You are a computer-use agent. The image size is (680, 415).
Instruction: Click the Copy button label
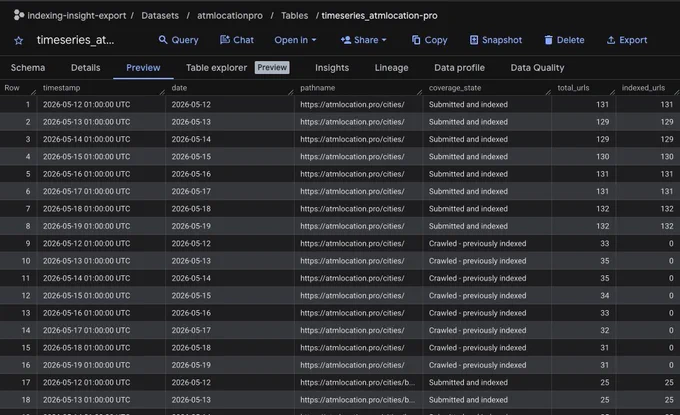[x=436, y=40]
